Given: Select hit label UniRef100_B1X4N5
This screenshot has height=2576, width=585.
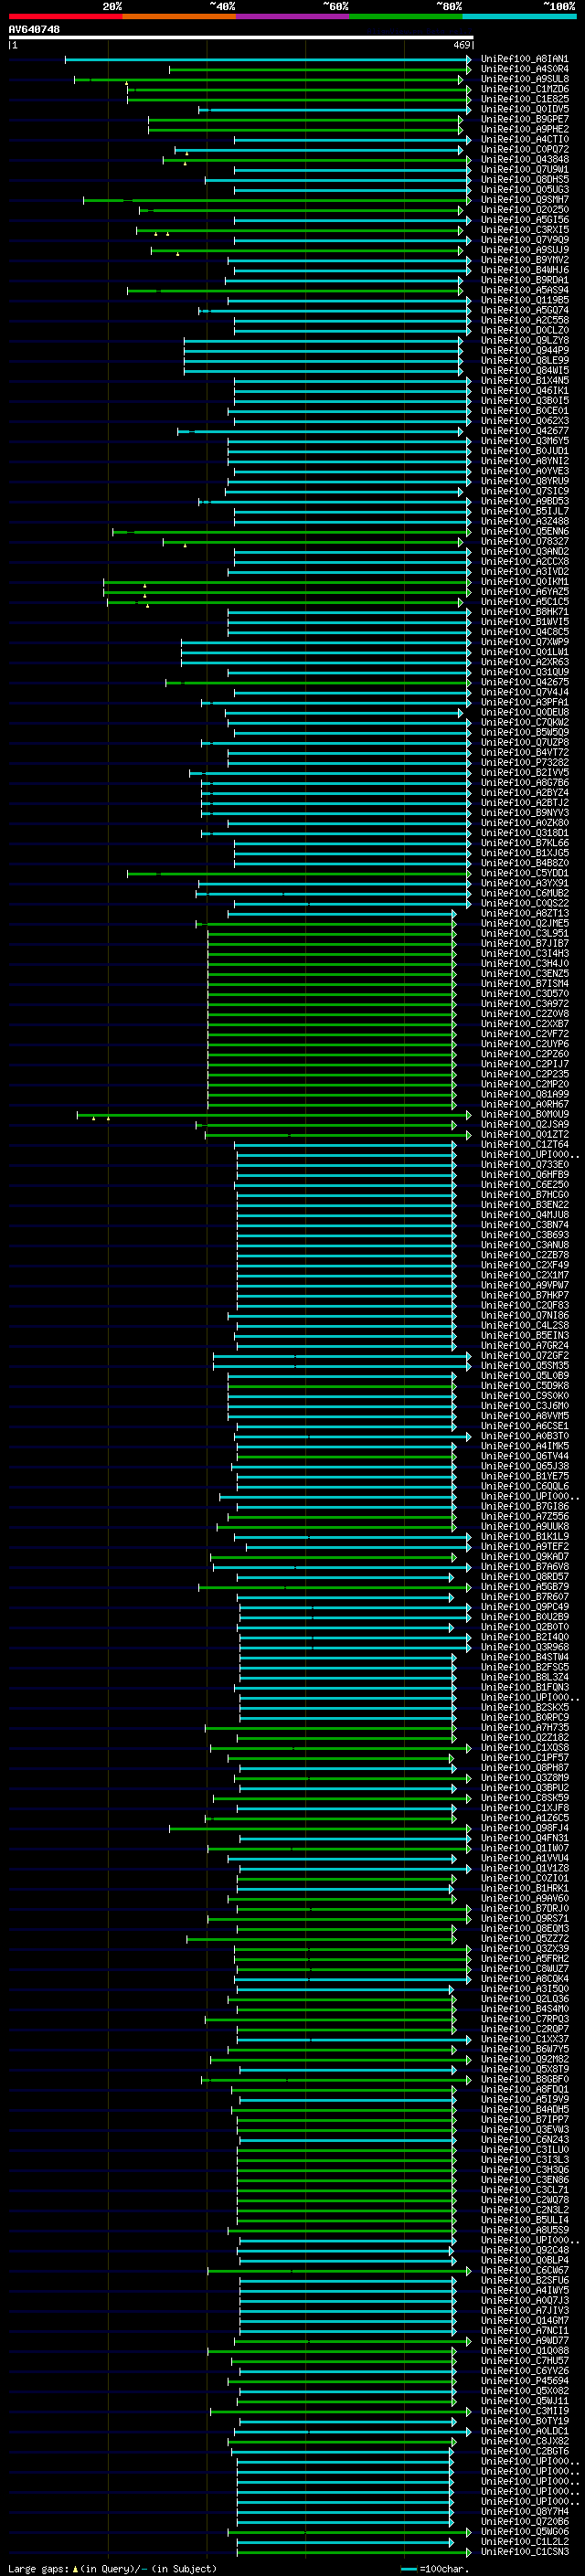Looking at the screenshot, I should point(524,380).
